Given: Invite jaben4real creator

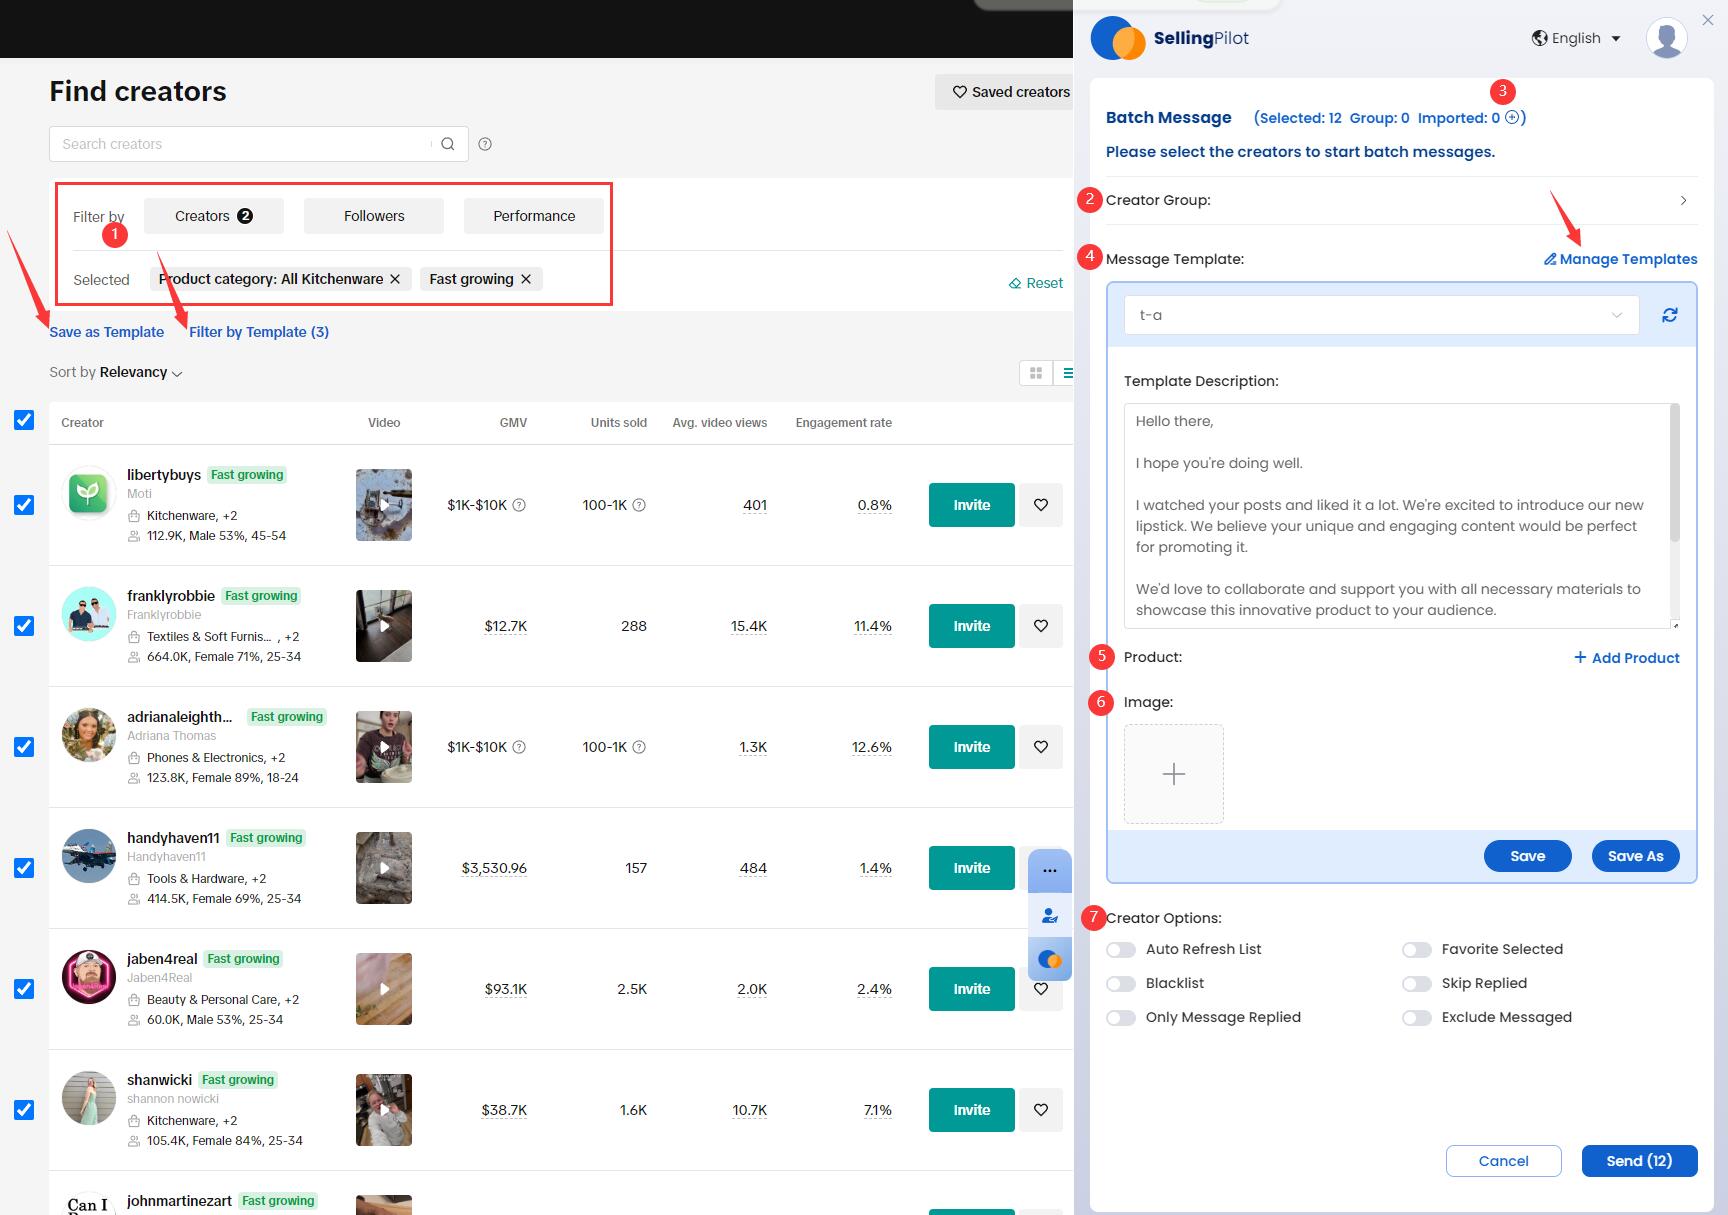Looking at the screenshot, I should click(971, 989).
